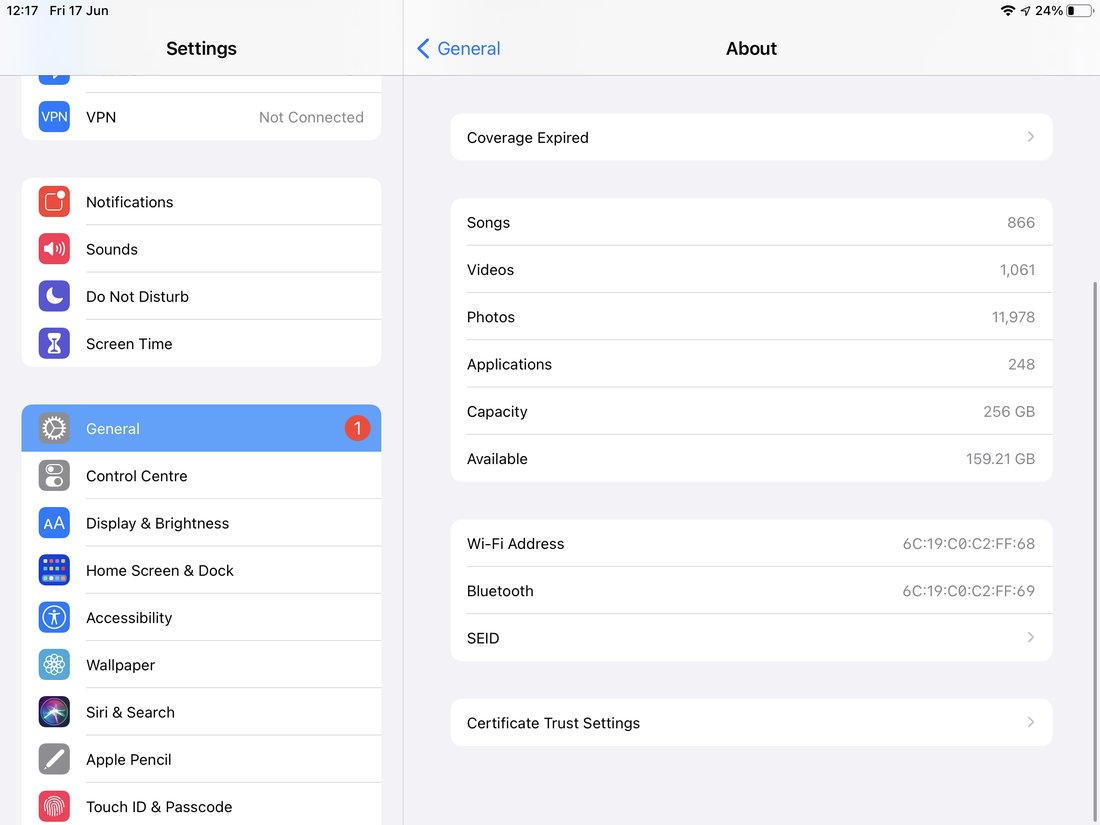The image size is (1100, 825).
Task: Tap the Notifications icon
Action: click(x=54, y=202)
